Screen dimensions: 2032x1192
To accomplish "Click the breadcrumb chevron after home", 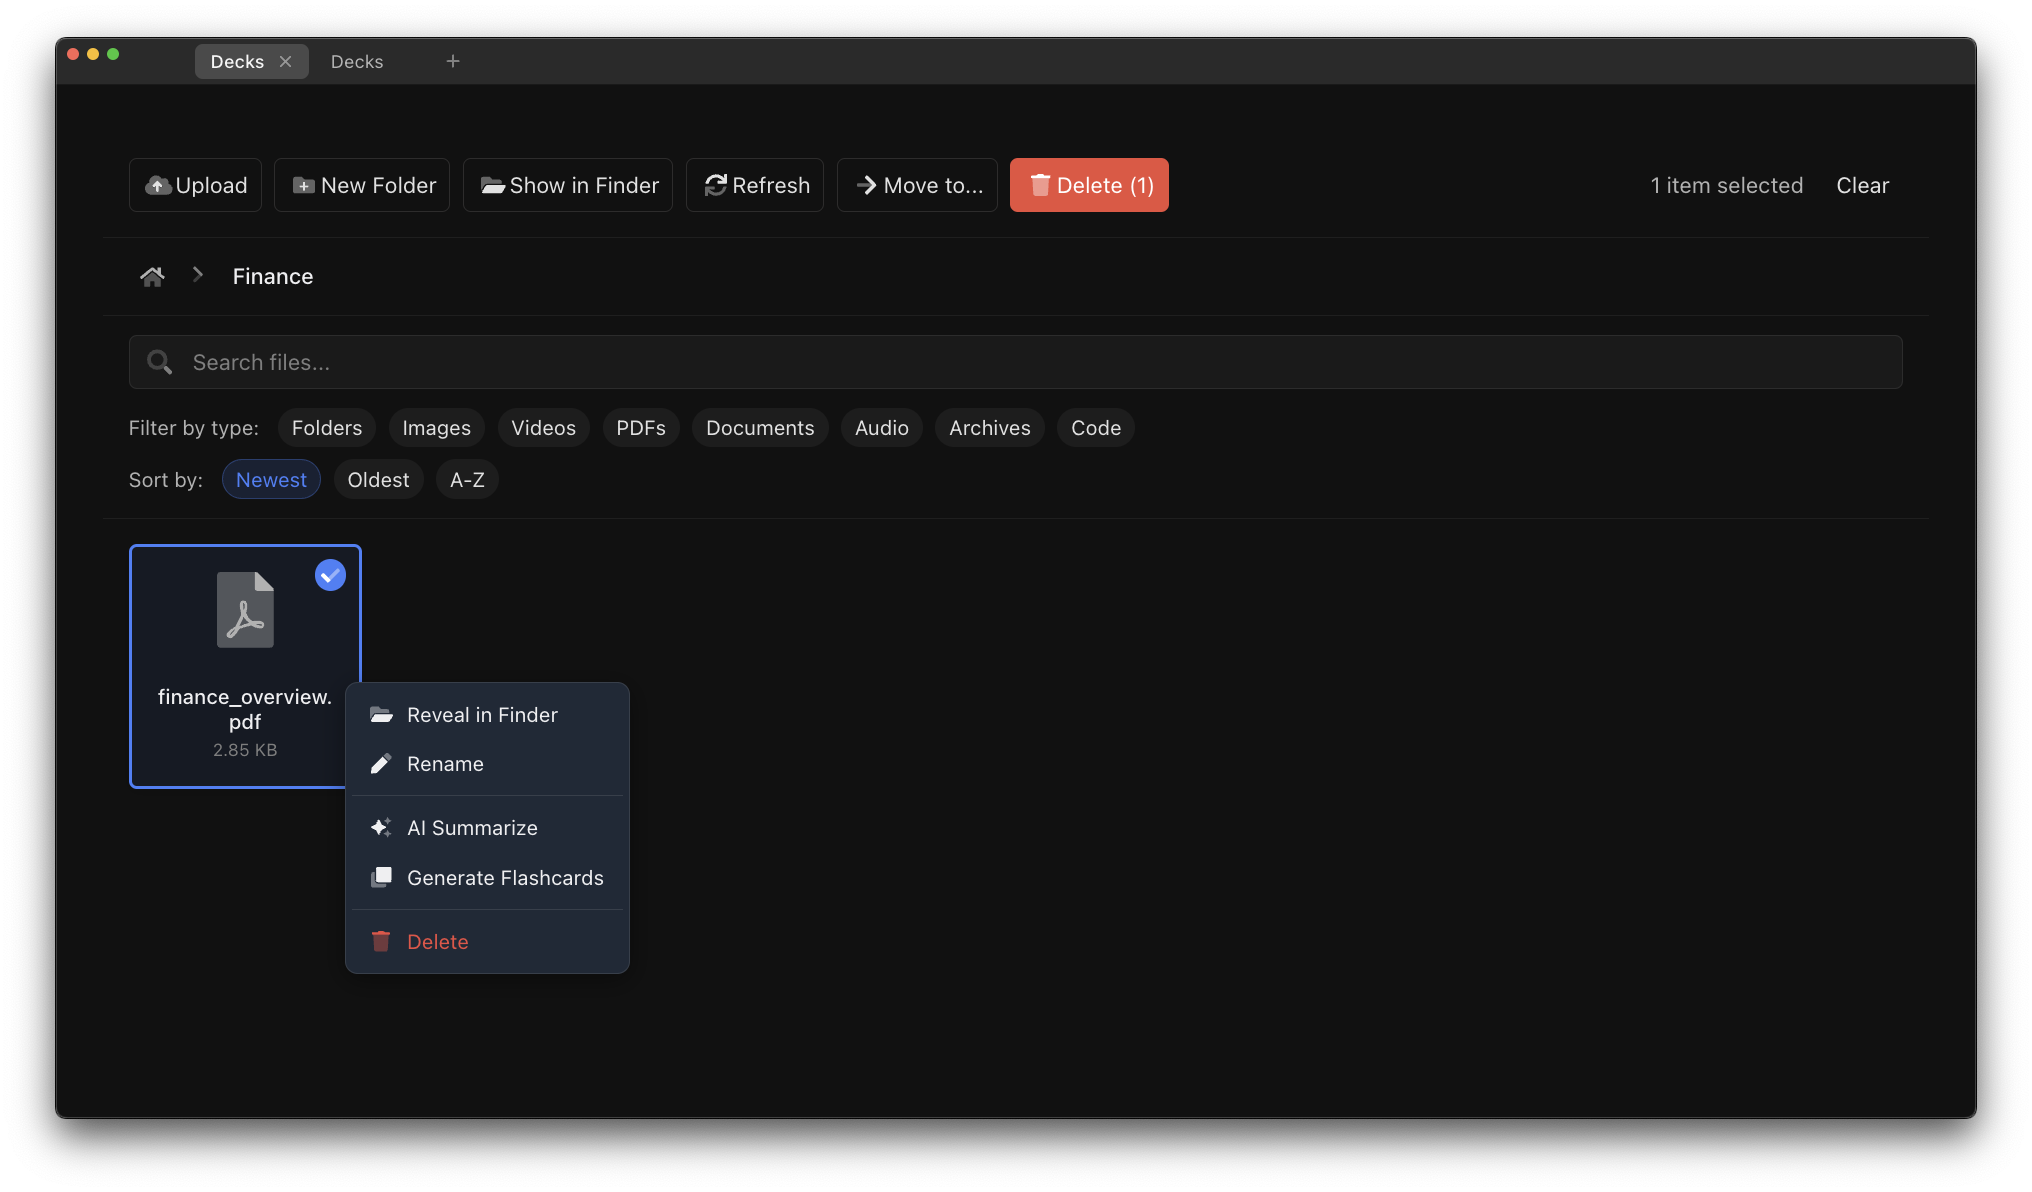I will [197, 275].
